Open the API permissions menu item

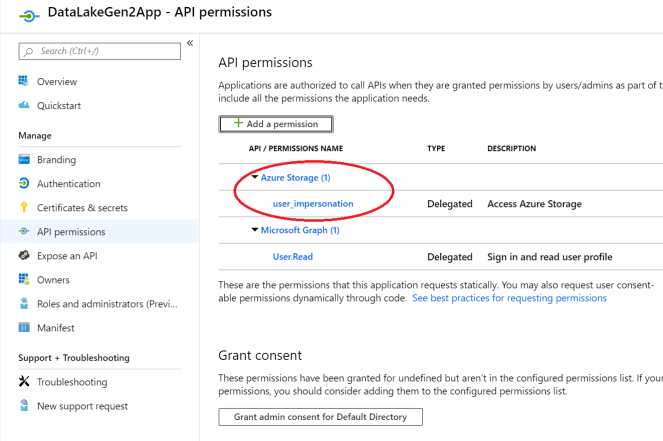[70, 232]
